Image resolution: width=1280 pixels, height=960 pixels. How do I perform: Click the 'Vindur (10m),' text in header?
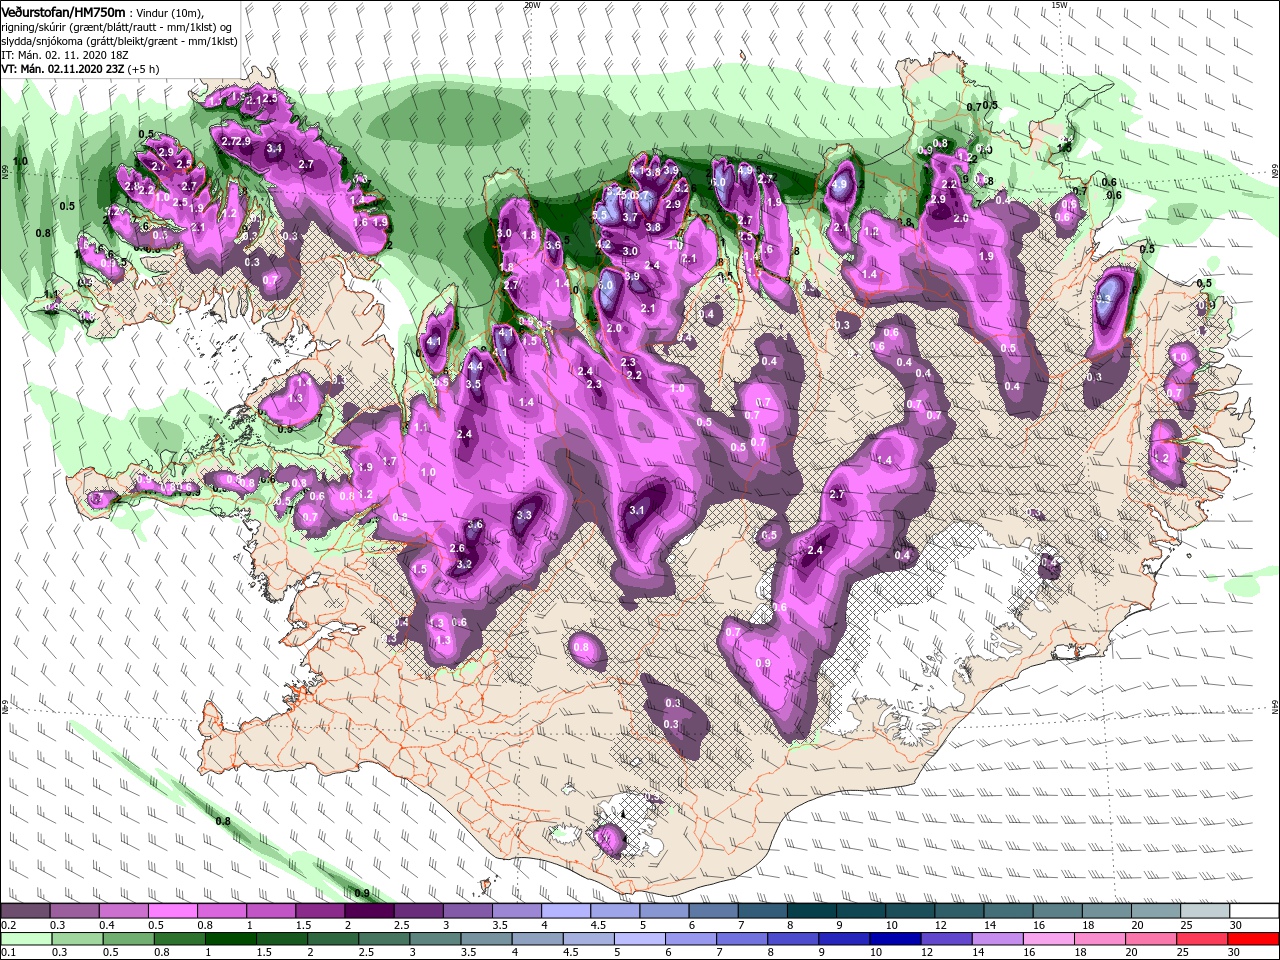pyautogui.click(x=169, y=12)
